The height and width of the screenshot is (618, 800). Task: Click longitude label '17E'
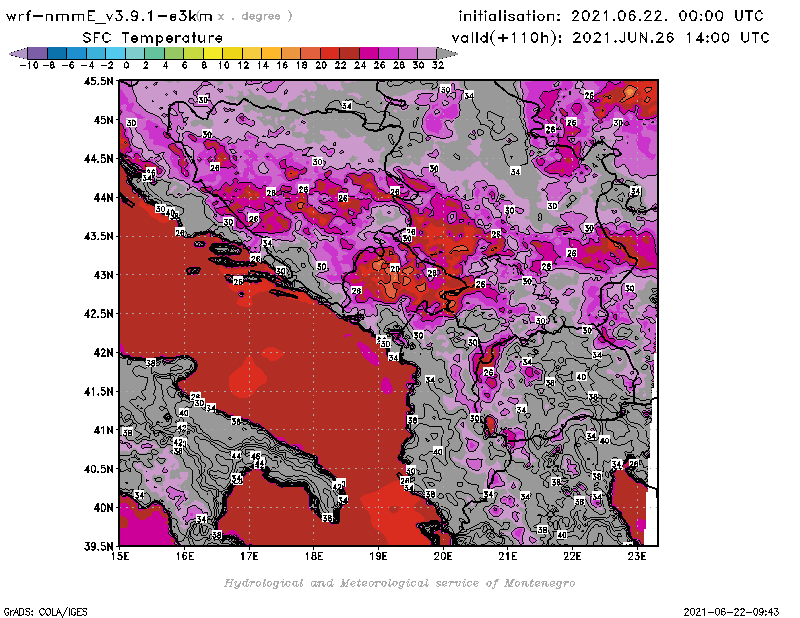click(249, 556)
